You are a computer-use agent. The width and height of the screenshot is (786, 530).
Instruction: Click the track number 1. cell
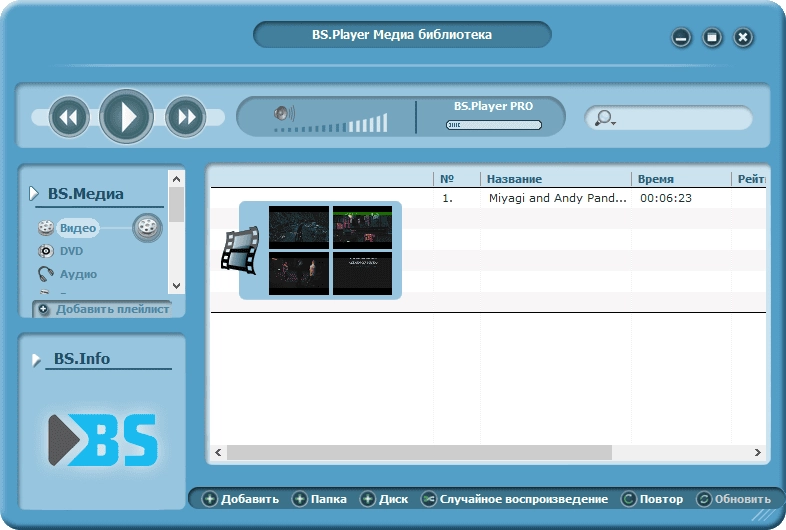447,199
